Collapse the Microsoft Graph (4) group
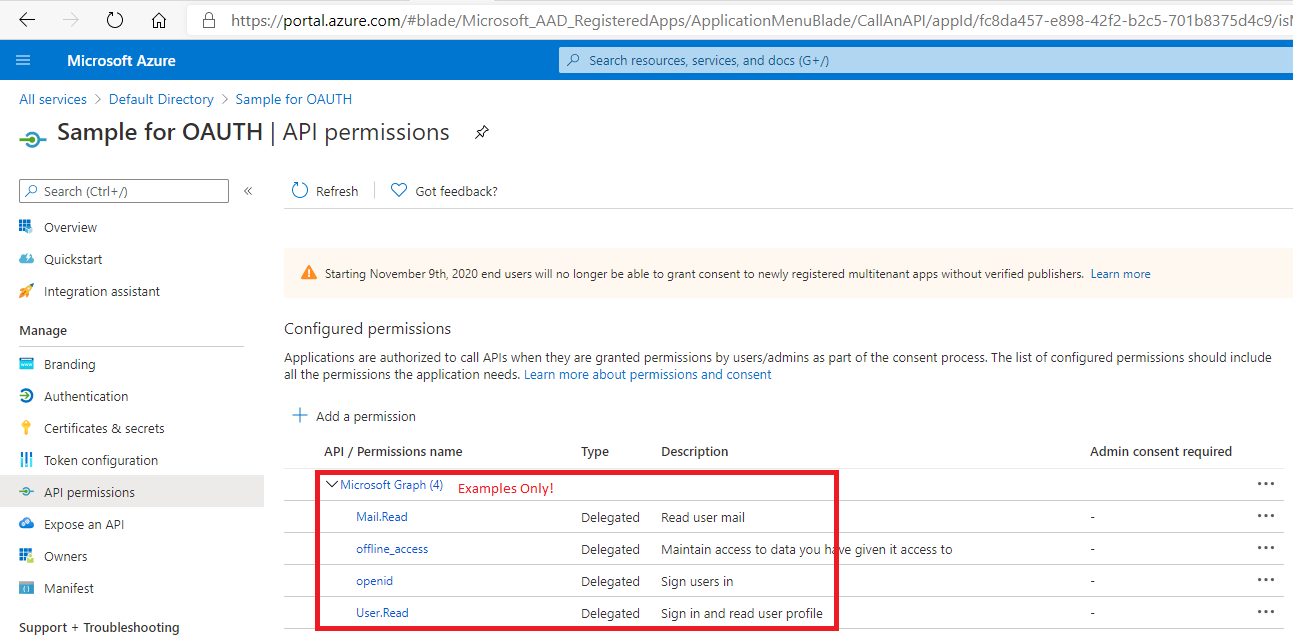The height and width of the screenshot is (638, 1293). click(332, 484)
